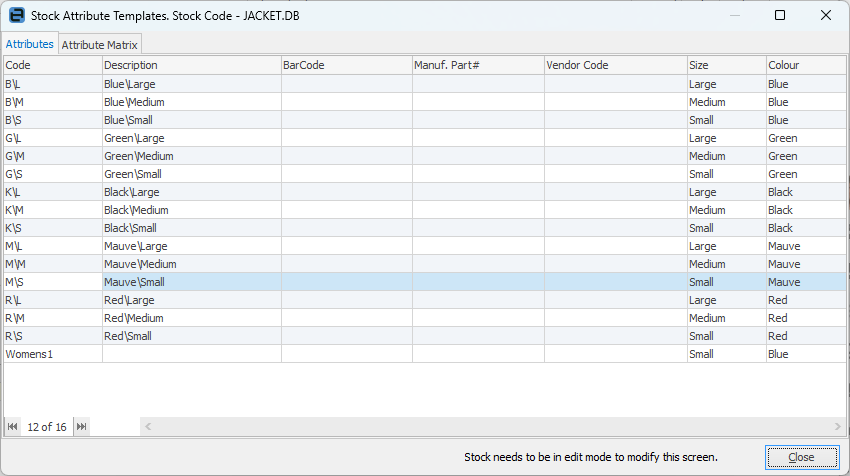Image resolution: width=850 pixels, height=476 pixels.
Task: Select the G\L code cell
Action: coord(53,138)
